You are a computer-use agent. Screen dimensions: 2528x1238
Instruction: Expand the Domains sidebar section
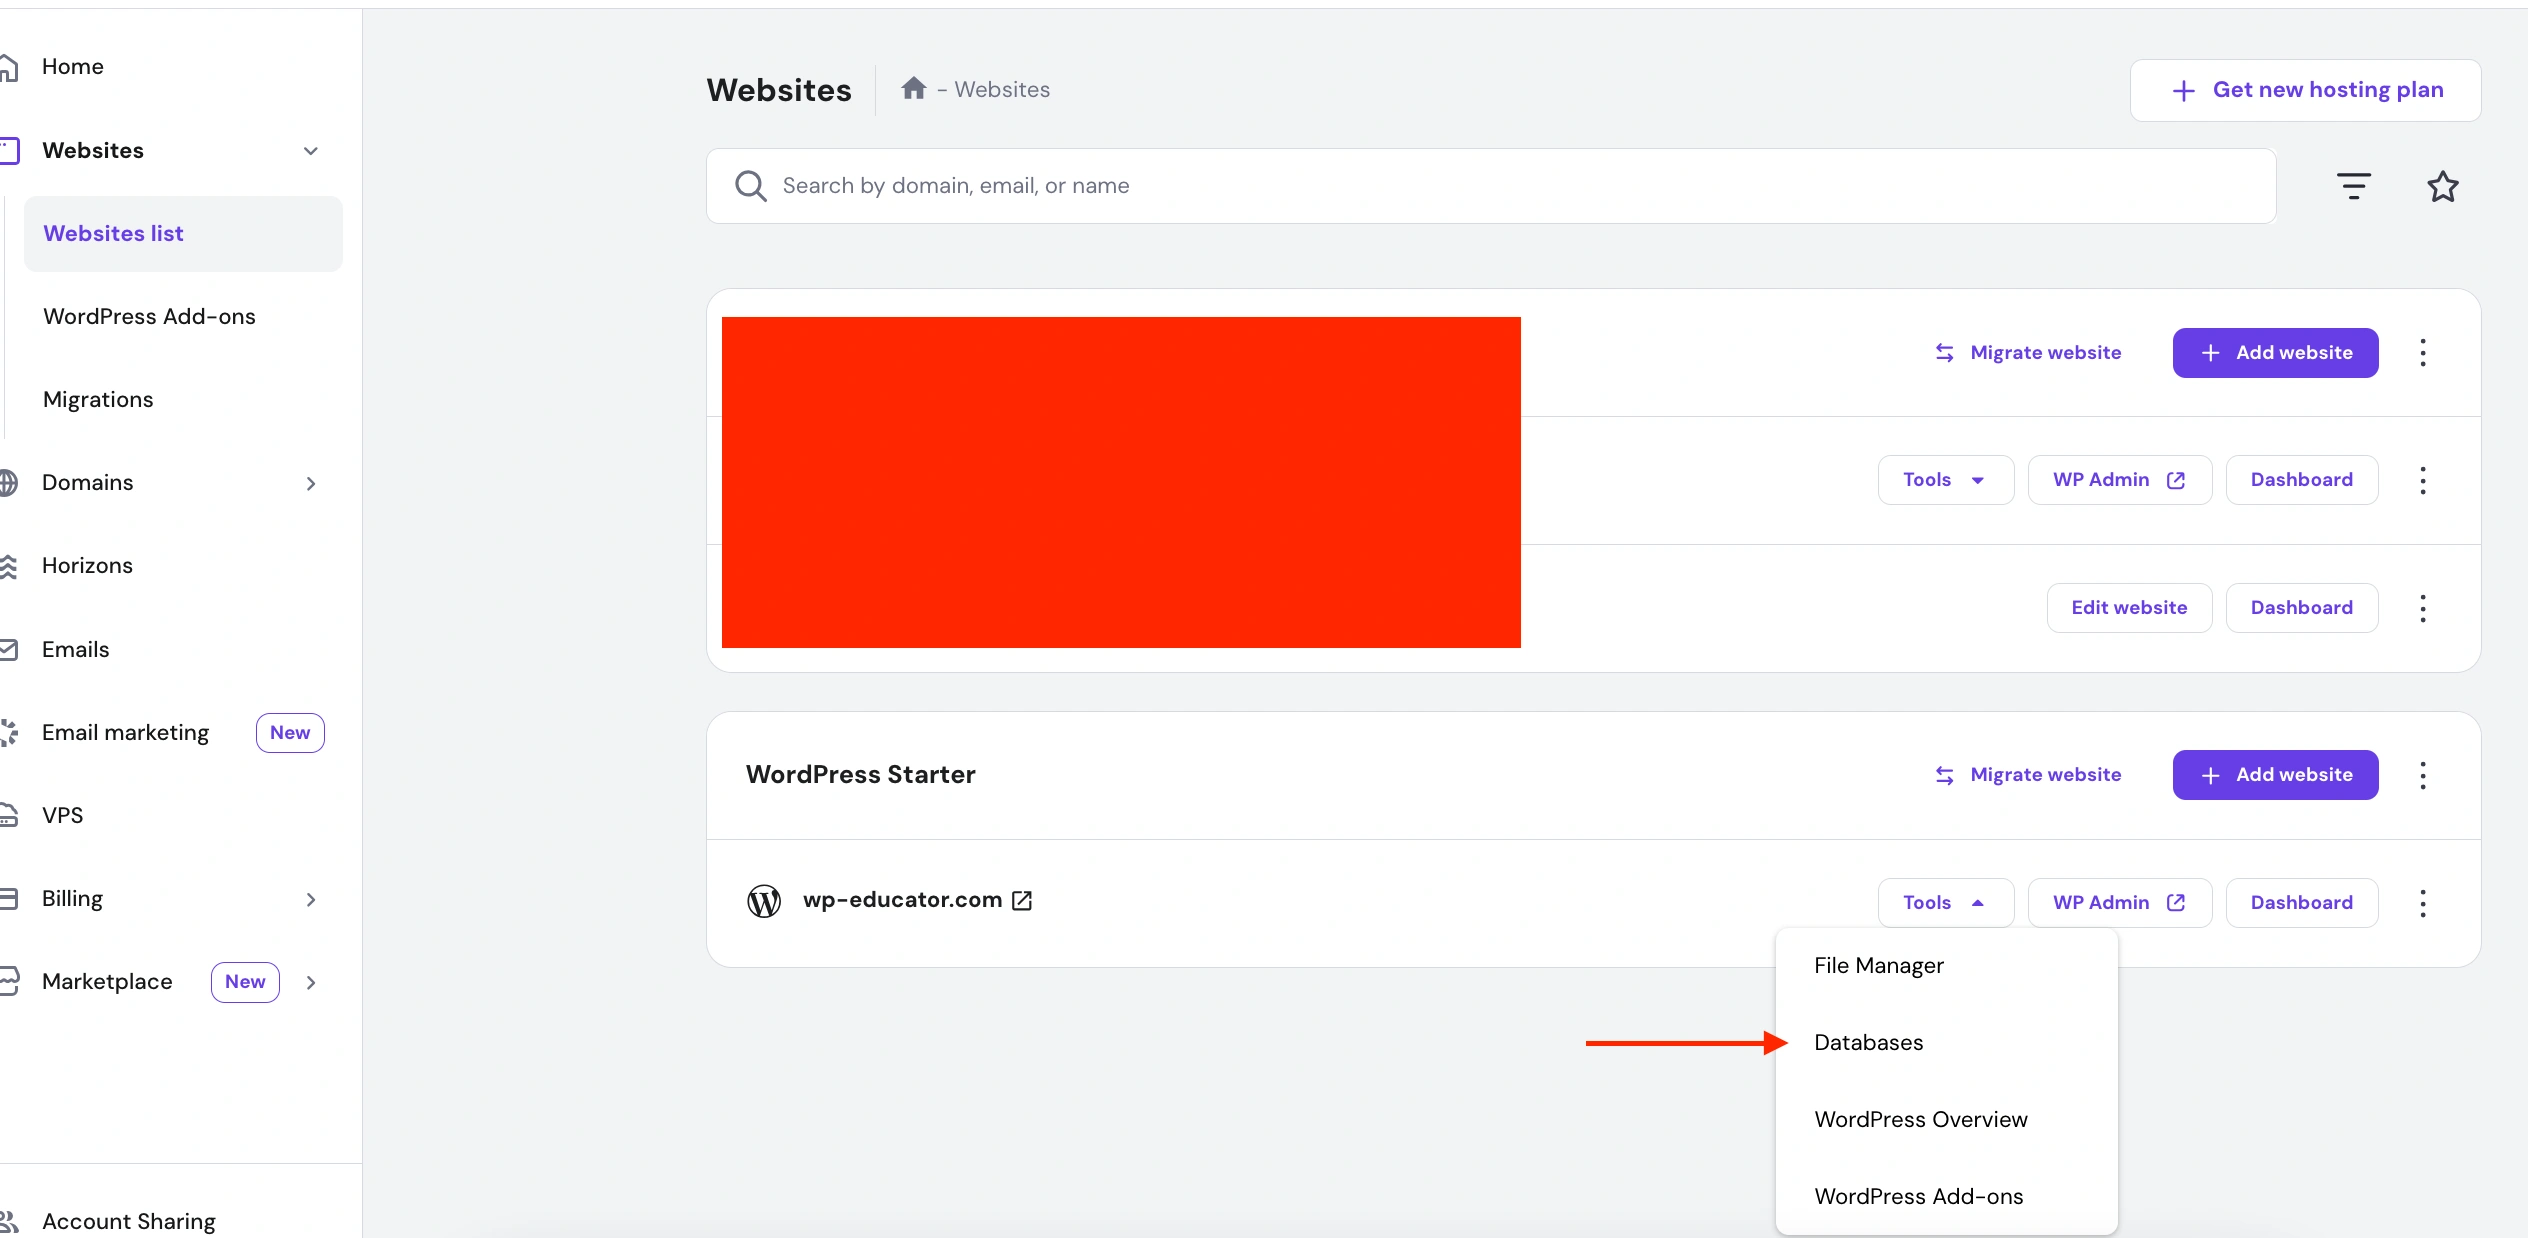pyautogui.click(x=310, y=483)
